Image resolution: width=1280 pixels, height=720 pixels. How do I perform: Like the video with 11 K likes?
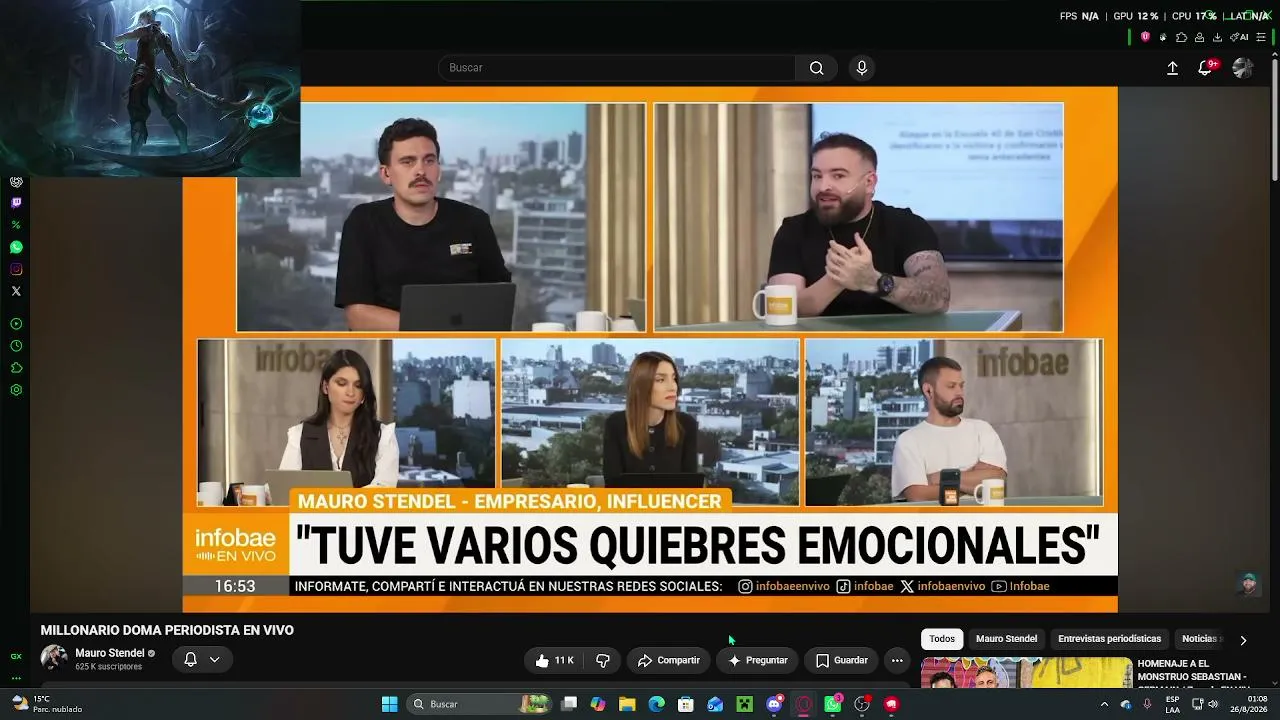coord(554,660)
